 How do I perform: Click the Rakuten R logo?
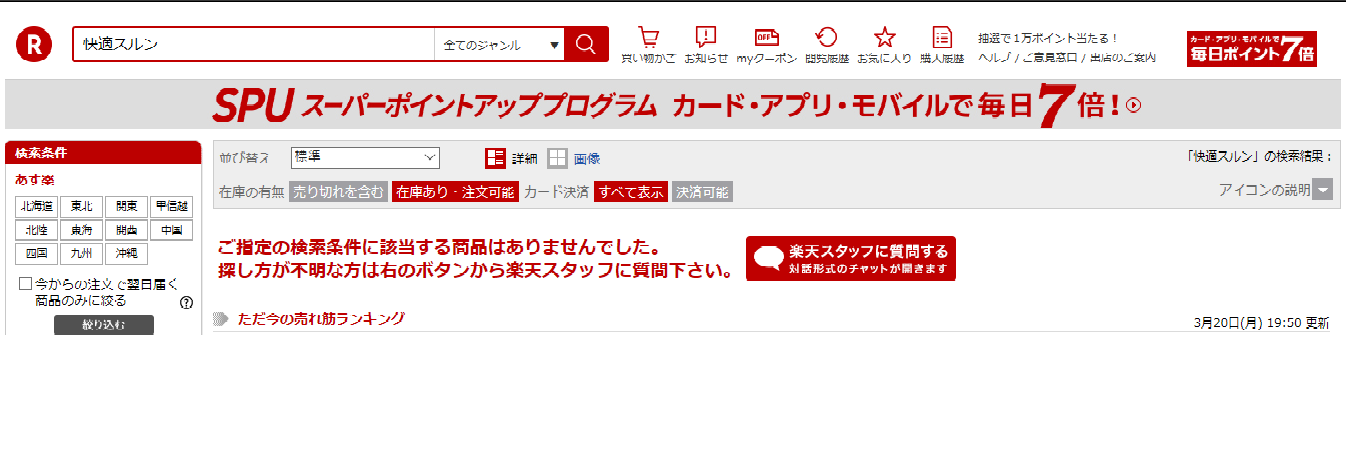click(33, 44)
